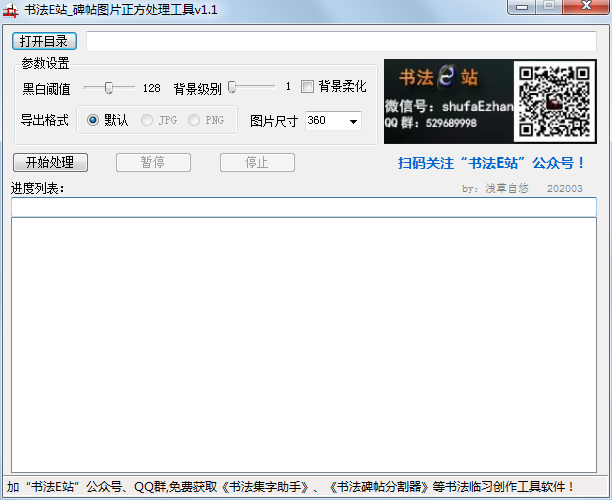Choose the JPG export format radio
The height and width of the screenshot is (500, 612).
click(147, 120)
